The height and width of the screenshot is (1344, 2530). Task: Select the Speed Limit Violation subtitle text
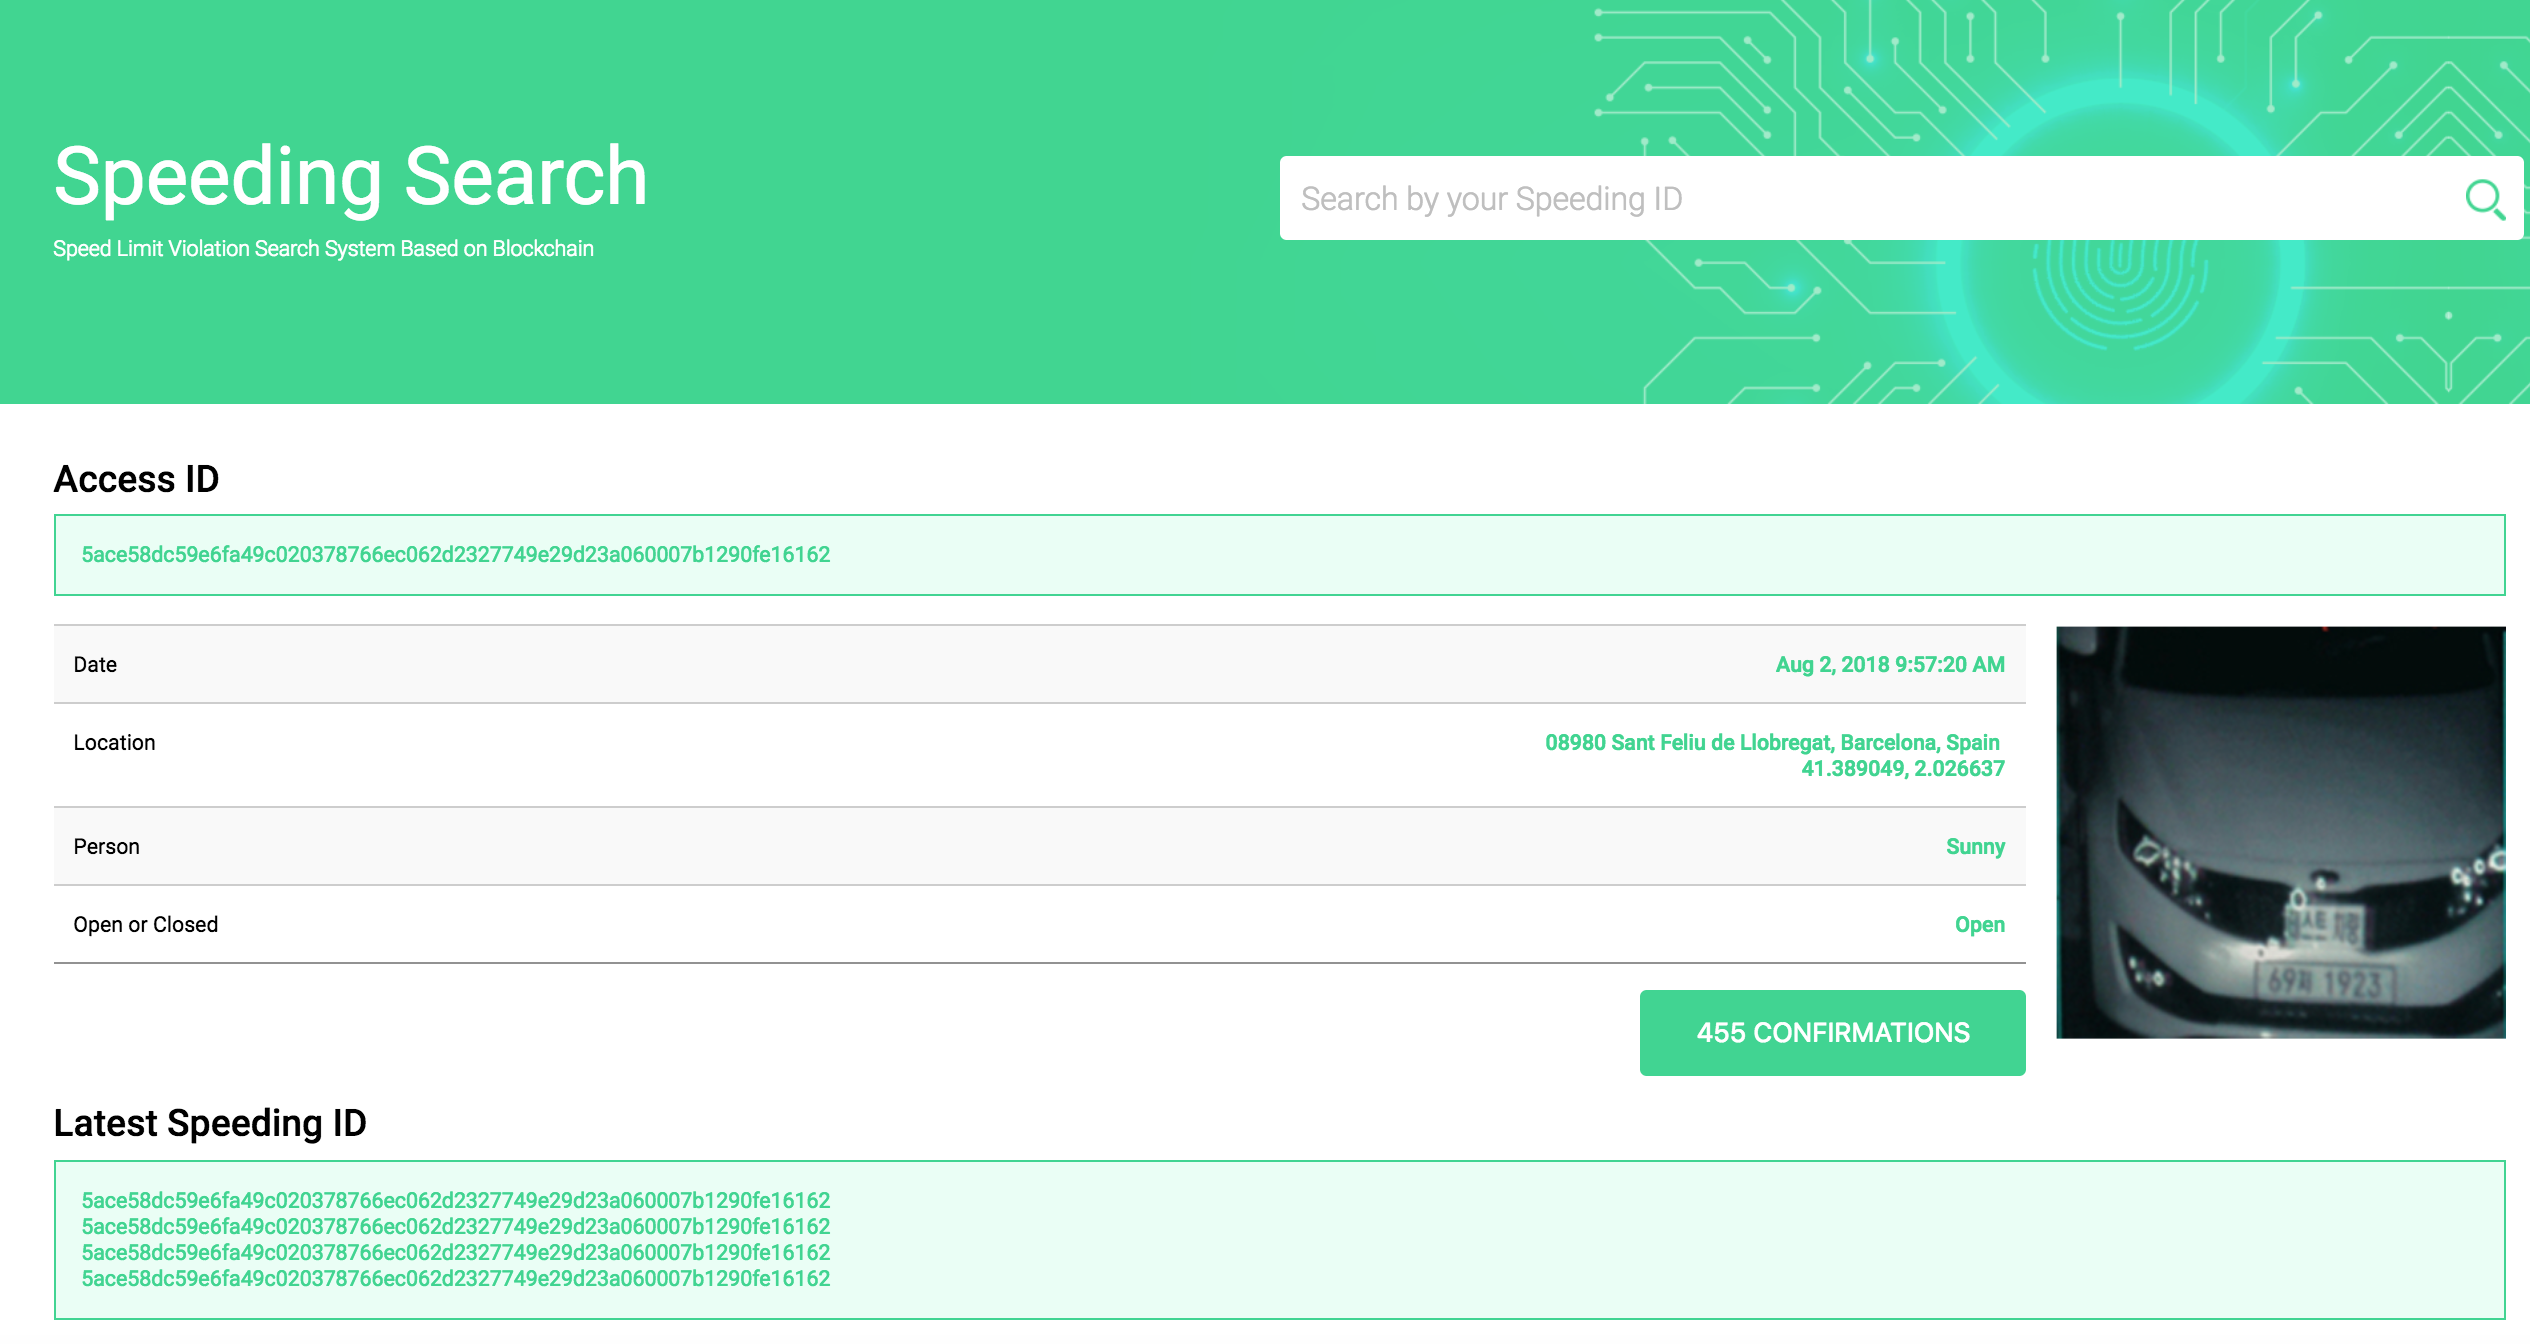[322, 249]
